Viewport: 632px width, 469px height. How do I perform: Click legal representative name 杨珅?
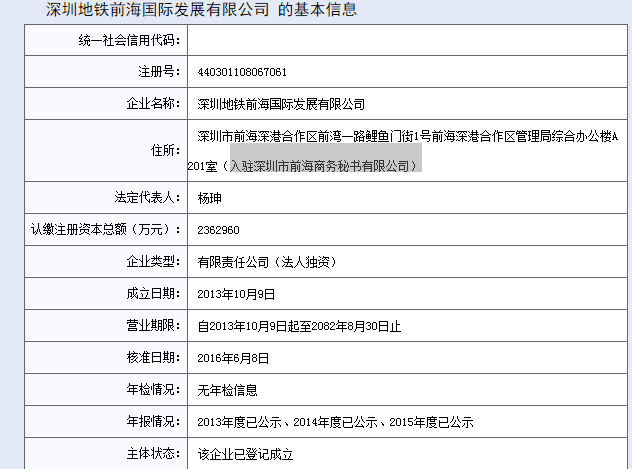[209, 198]
